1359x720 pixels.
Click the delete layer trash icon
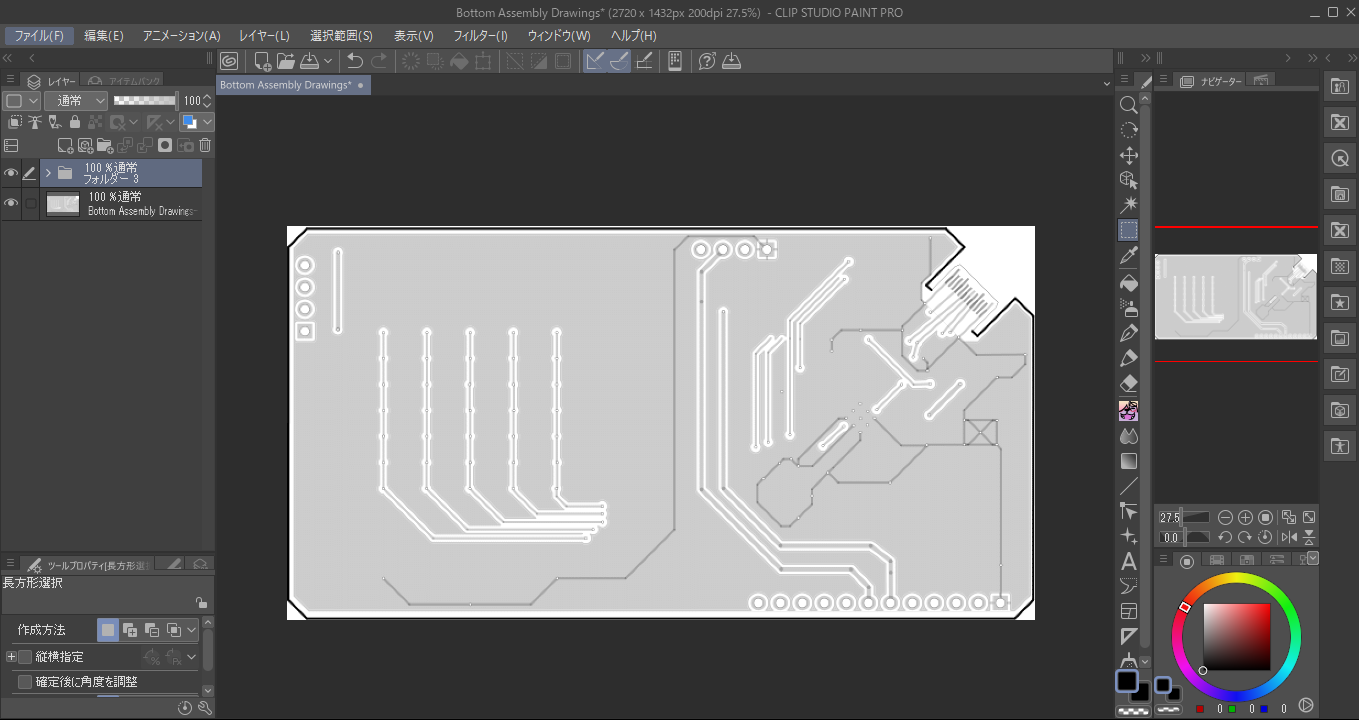tap(205, 145)
